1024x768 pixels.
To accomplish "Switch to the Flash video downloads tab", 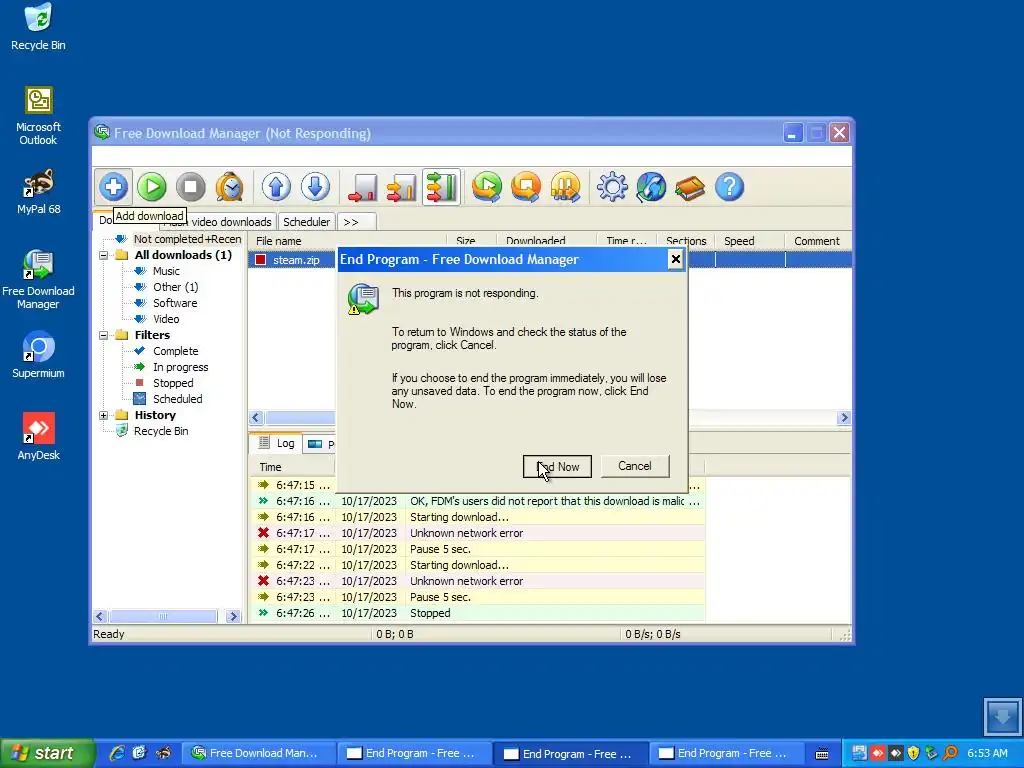I will pos(218,222).
